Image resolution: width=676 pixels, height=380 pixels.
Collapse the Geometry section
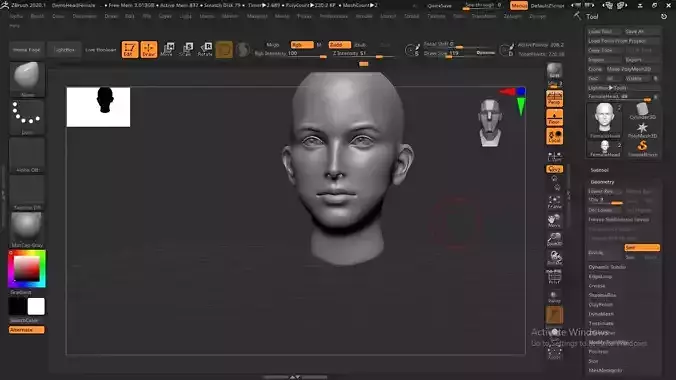coord(602,182)
